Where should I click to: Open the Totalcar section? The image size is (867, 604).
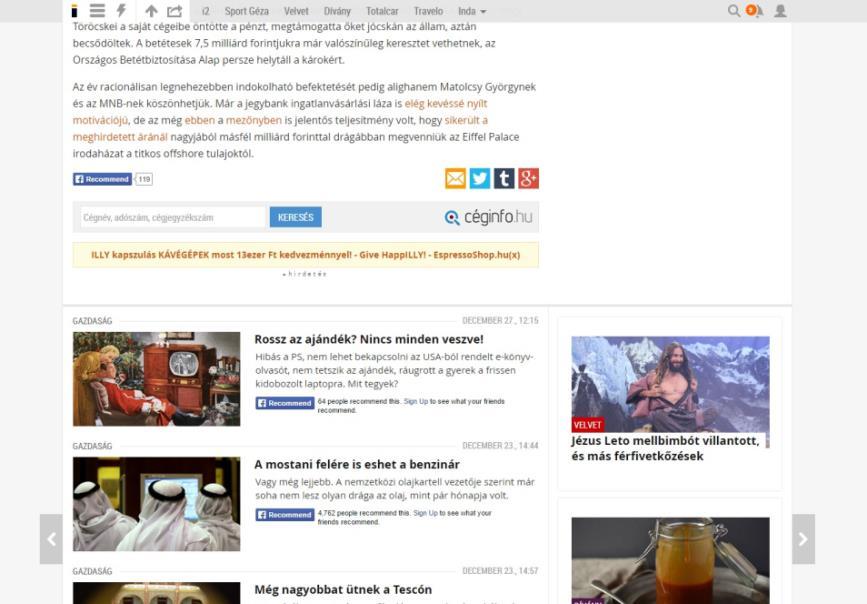[382, 11]
